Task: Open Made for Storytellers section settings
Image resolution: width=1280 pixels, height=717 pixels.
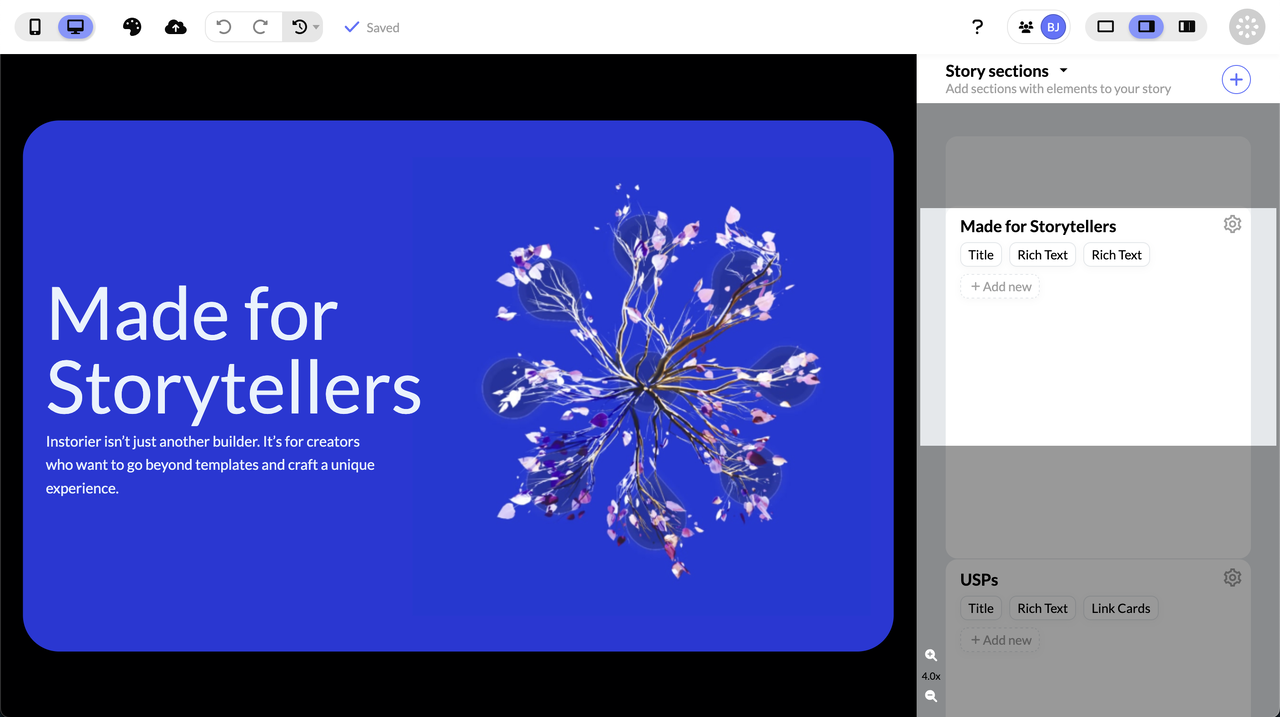Action: coord(1232,224)
